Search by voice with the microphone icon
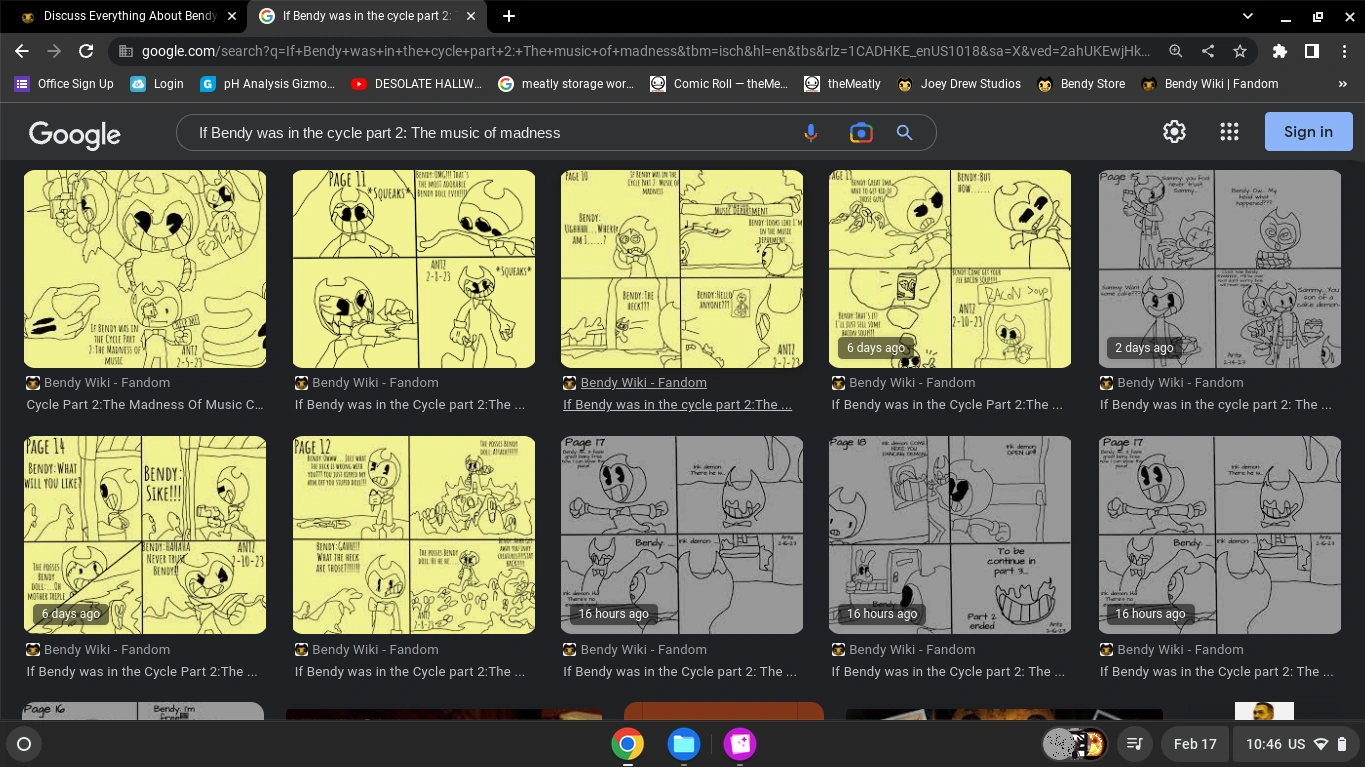This screenshot has width=1365, height=767. click(x=810, y=132)
